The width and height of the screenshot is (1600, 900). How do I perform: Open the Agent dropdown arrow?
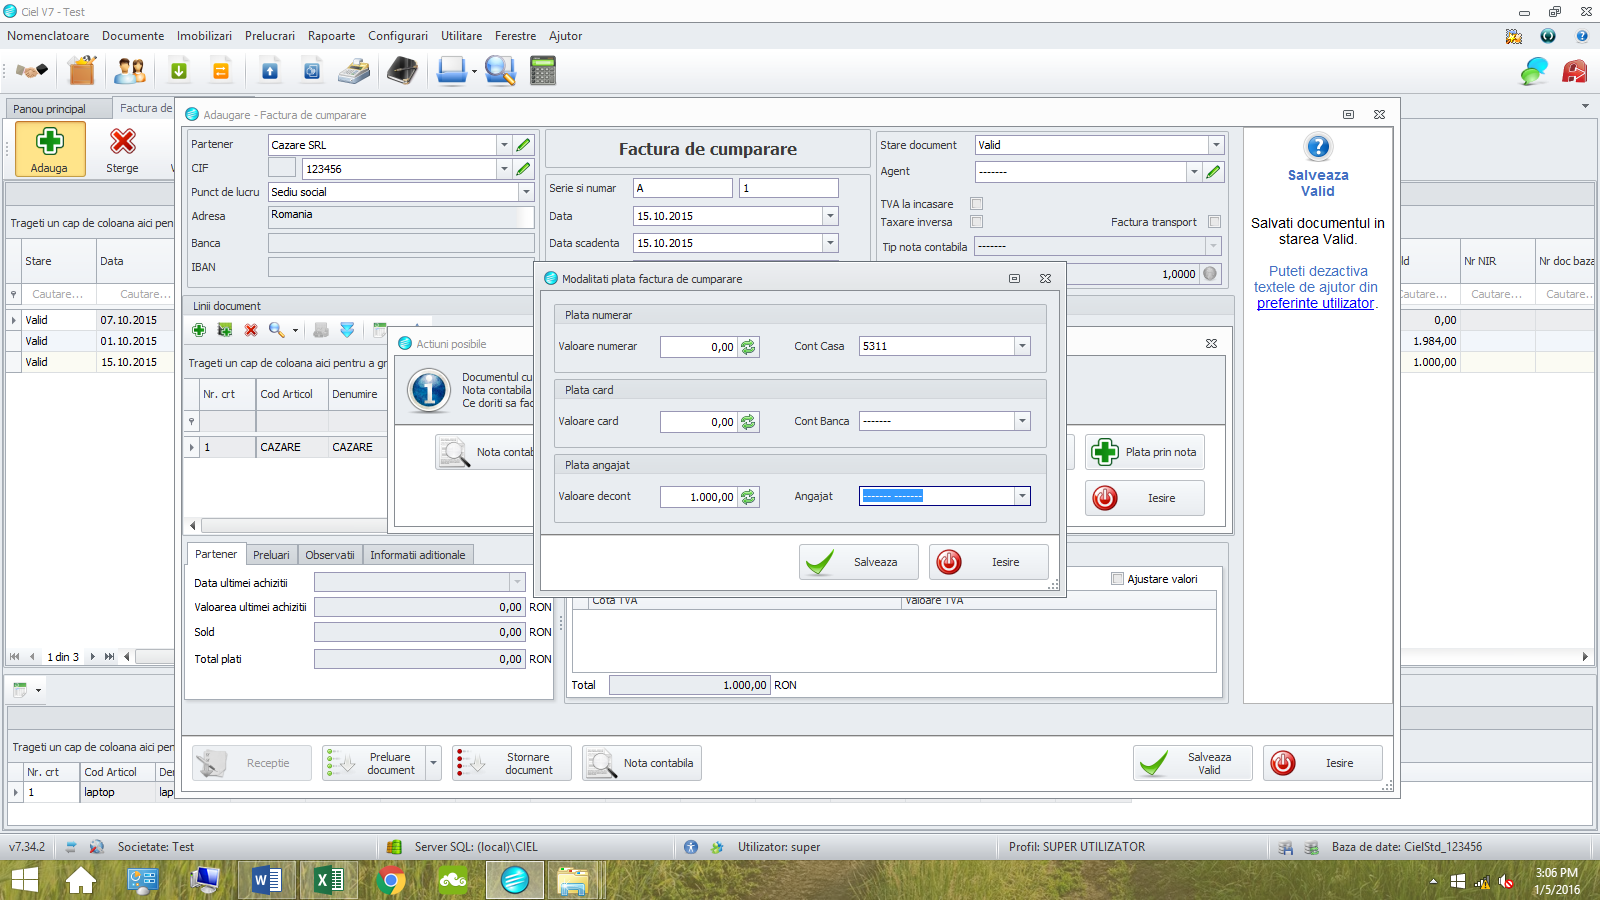point(1194,172)
